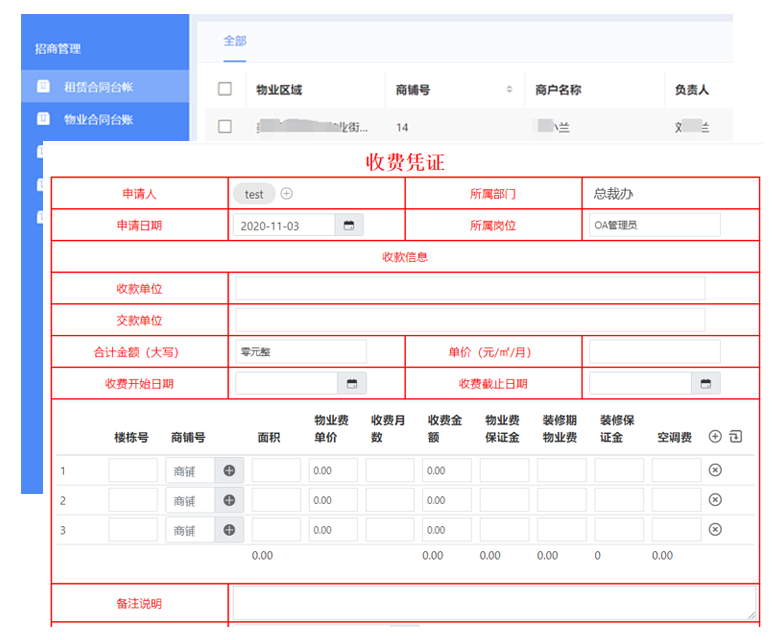Click row 1 装修期物业费 input
This screenshot has height=640, width=774.
[x=562, y=470]
